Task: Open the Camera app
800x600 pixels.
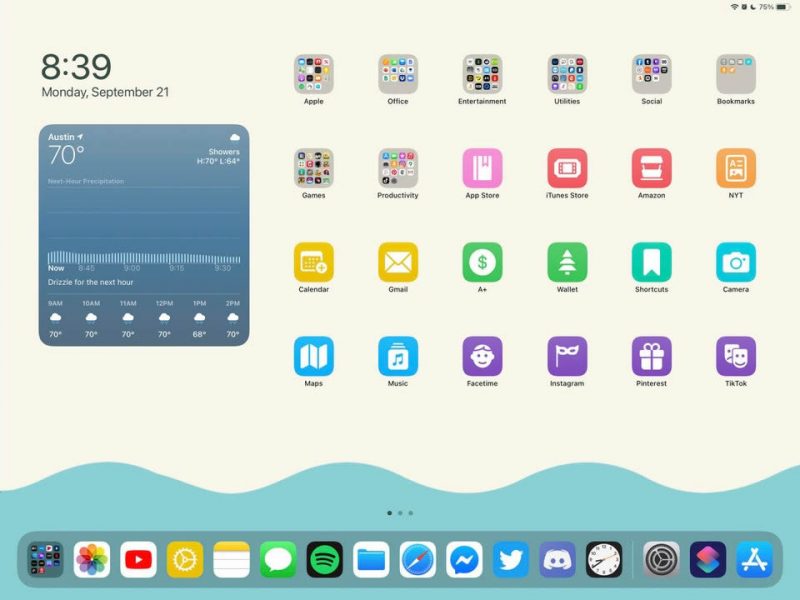Action: coord(735,262)
